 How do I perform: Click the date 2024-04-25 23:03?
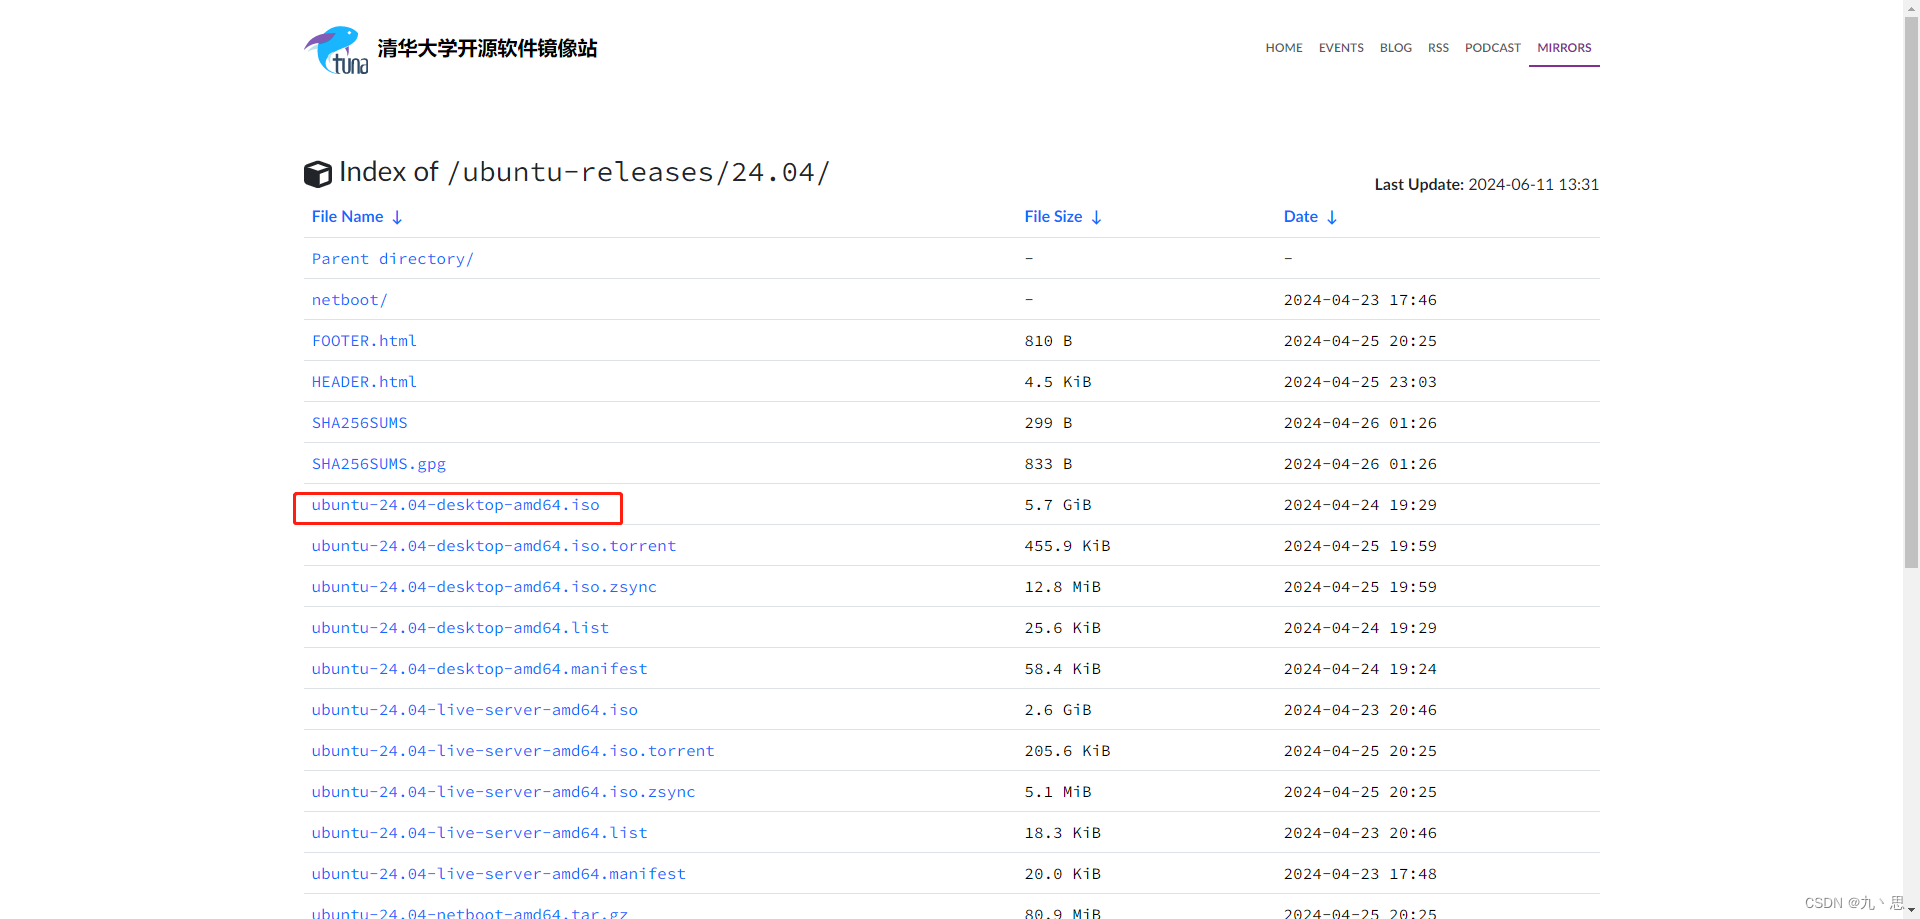click(1360, 382)
